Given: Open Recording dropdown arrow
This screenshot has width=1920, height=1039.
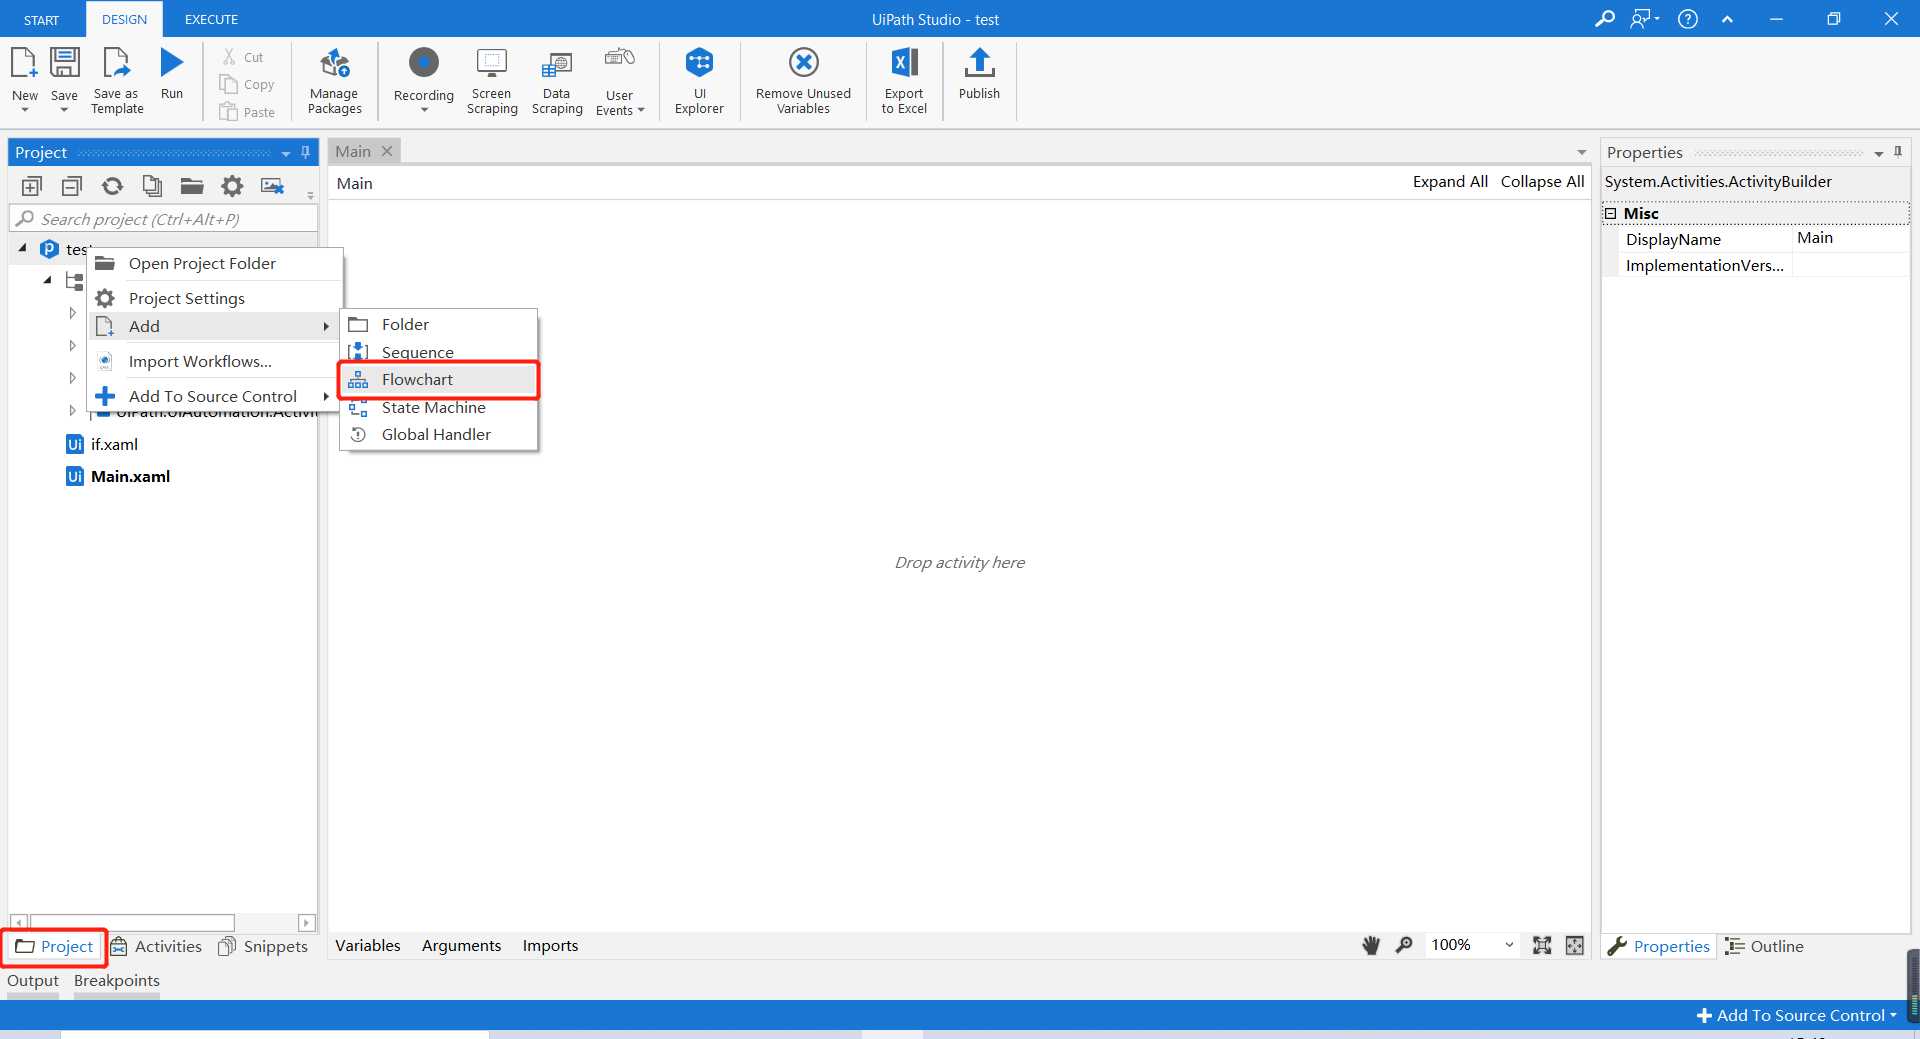Looking at the screenshot, I should pyautogui.click(x=424, y=110).
